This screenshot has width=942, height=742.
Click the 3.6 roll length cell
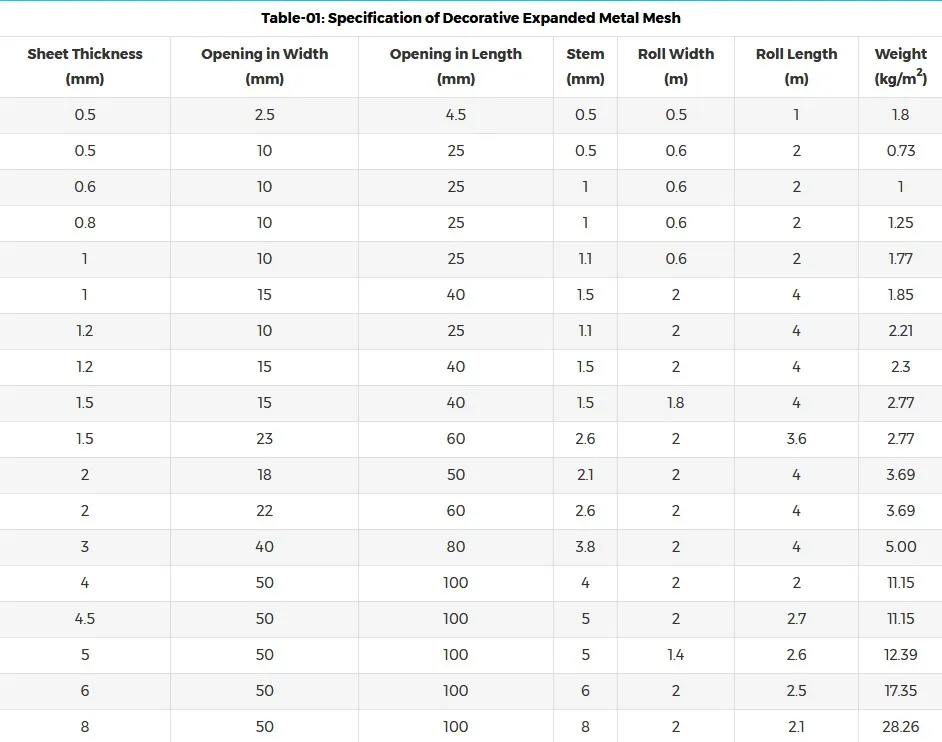click(796, 439)
